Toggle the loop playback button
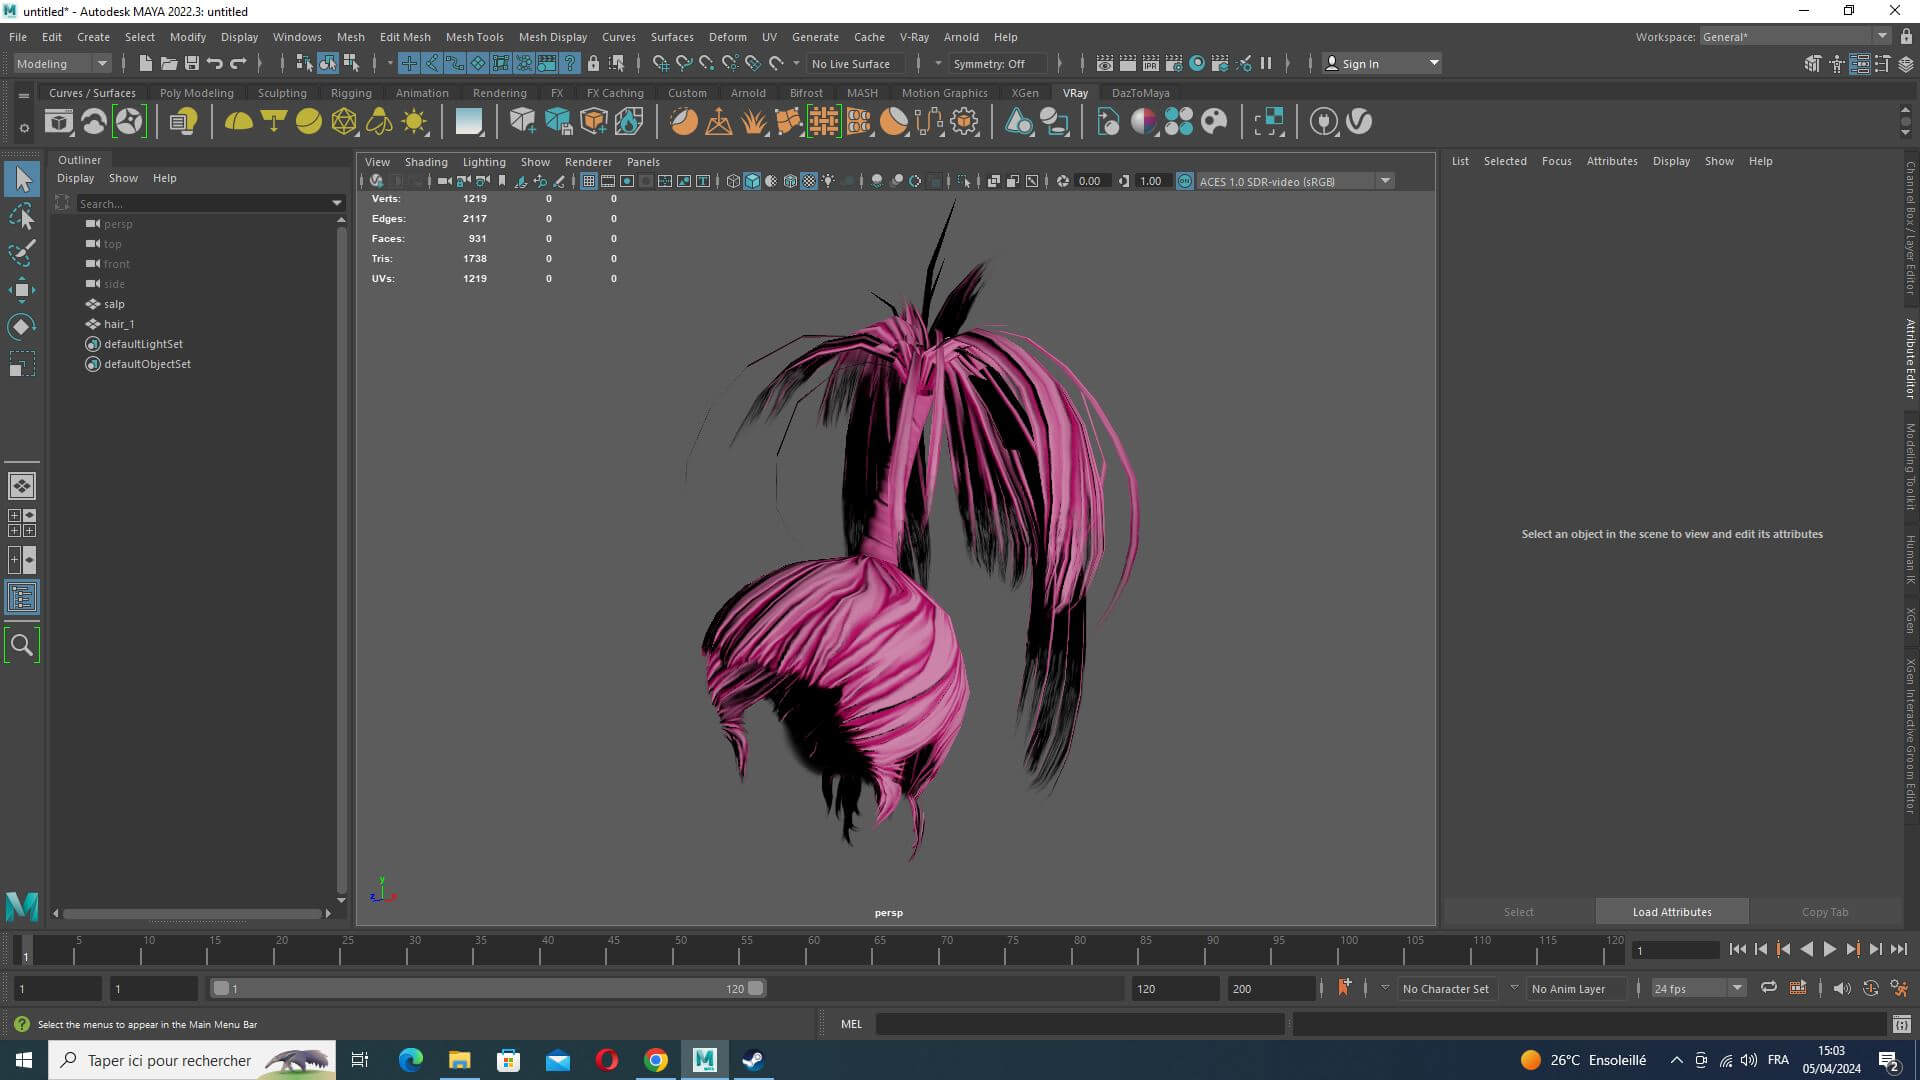1920x1080 pixels. coord(1768,988)
